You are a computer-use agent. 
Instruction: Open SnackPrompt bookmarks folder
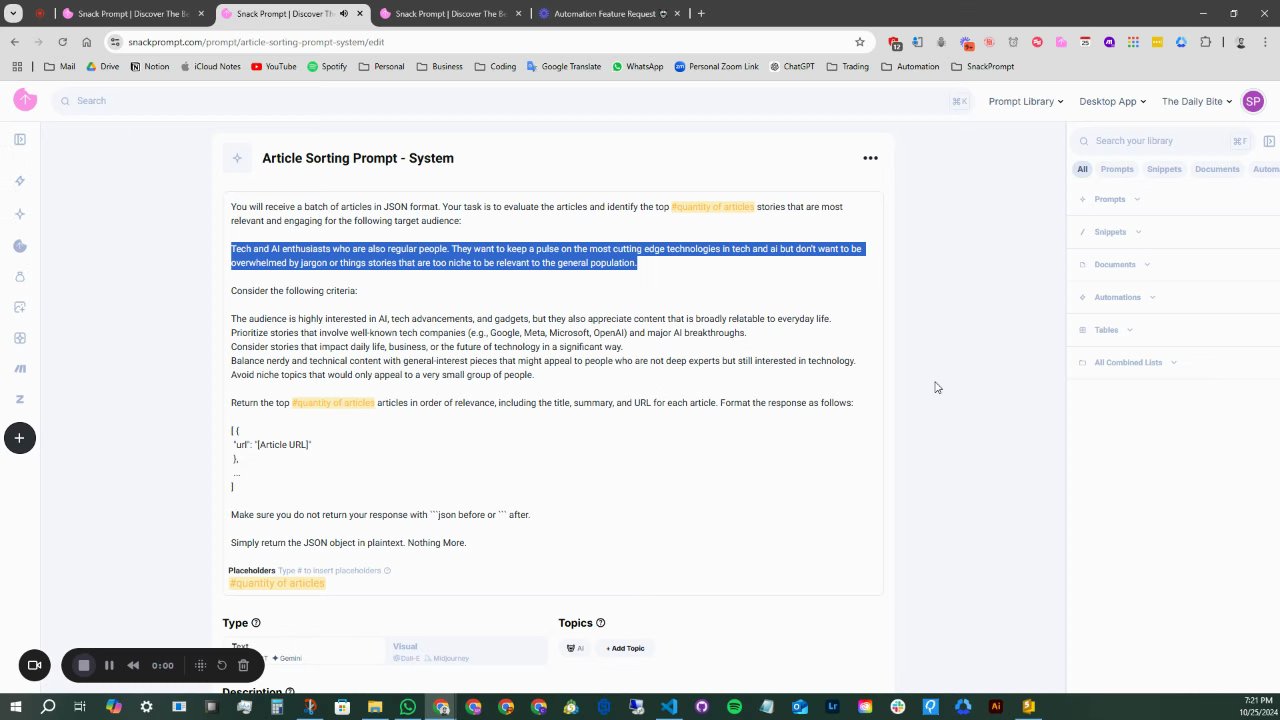coord(982,66)
